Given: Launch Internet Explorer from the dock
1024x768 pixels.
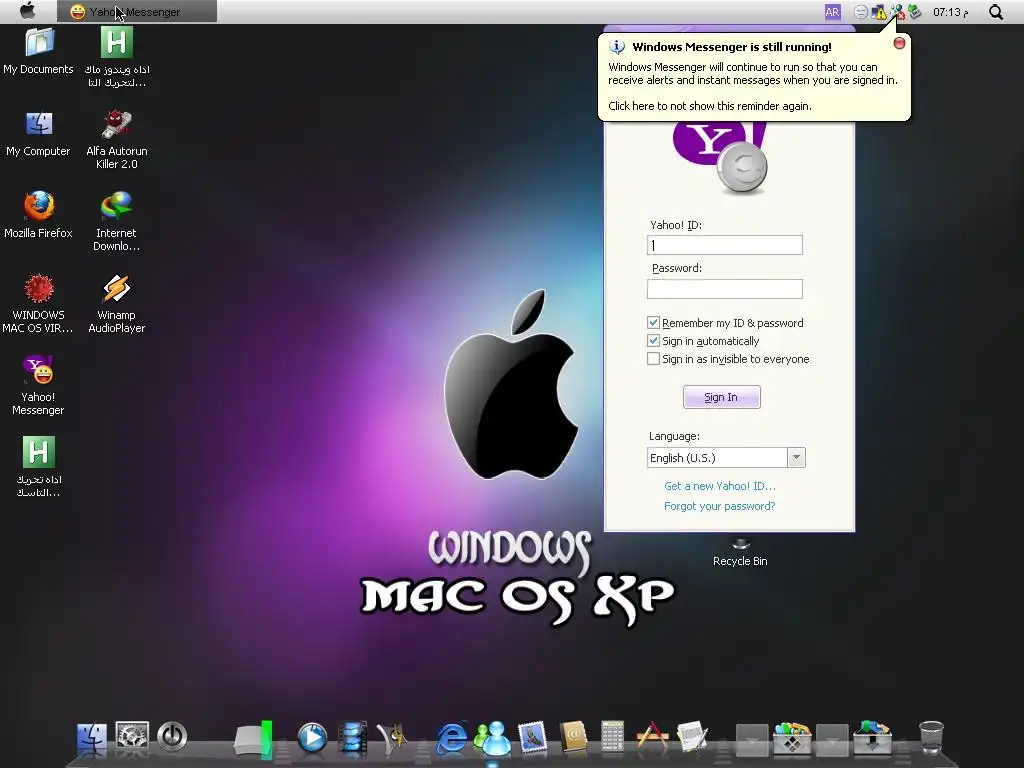Looking at the screenshot, I should [x=452, y=738].
